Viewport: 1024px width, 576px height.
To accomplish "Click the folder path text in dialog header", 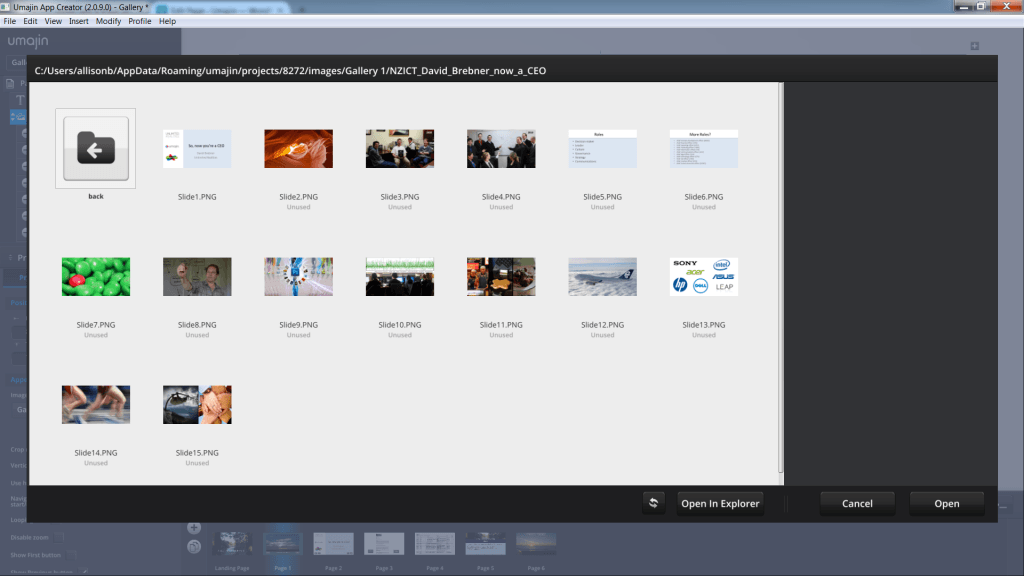I will [290, 71].
